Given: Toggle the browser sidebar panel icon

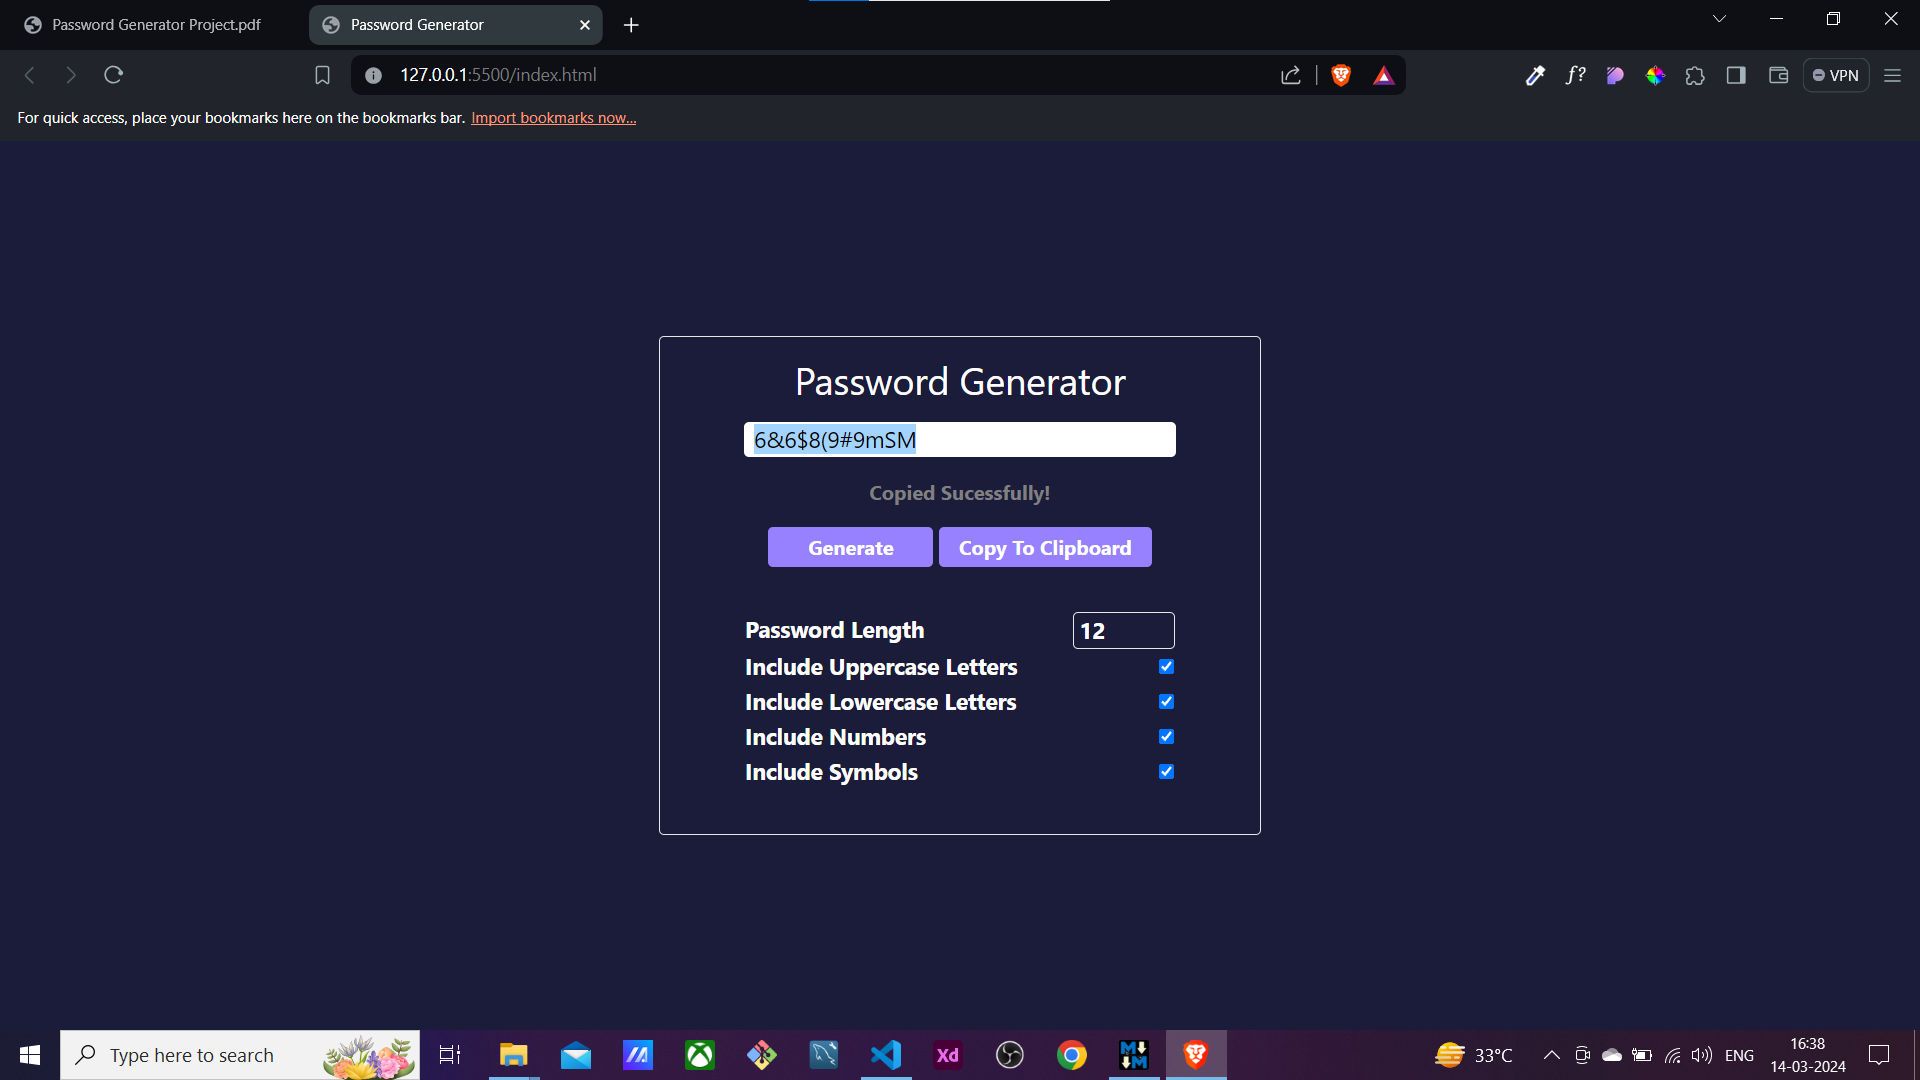Looking at the screenshot, I should pyautogui.click(x=1736, y=75).
